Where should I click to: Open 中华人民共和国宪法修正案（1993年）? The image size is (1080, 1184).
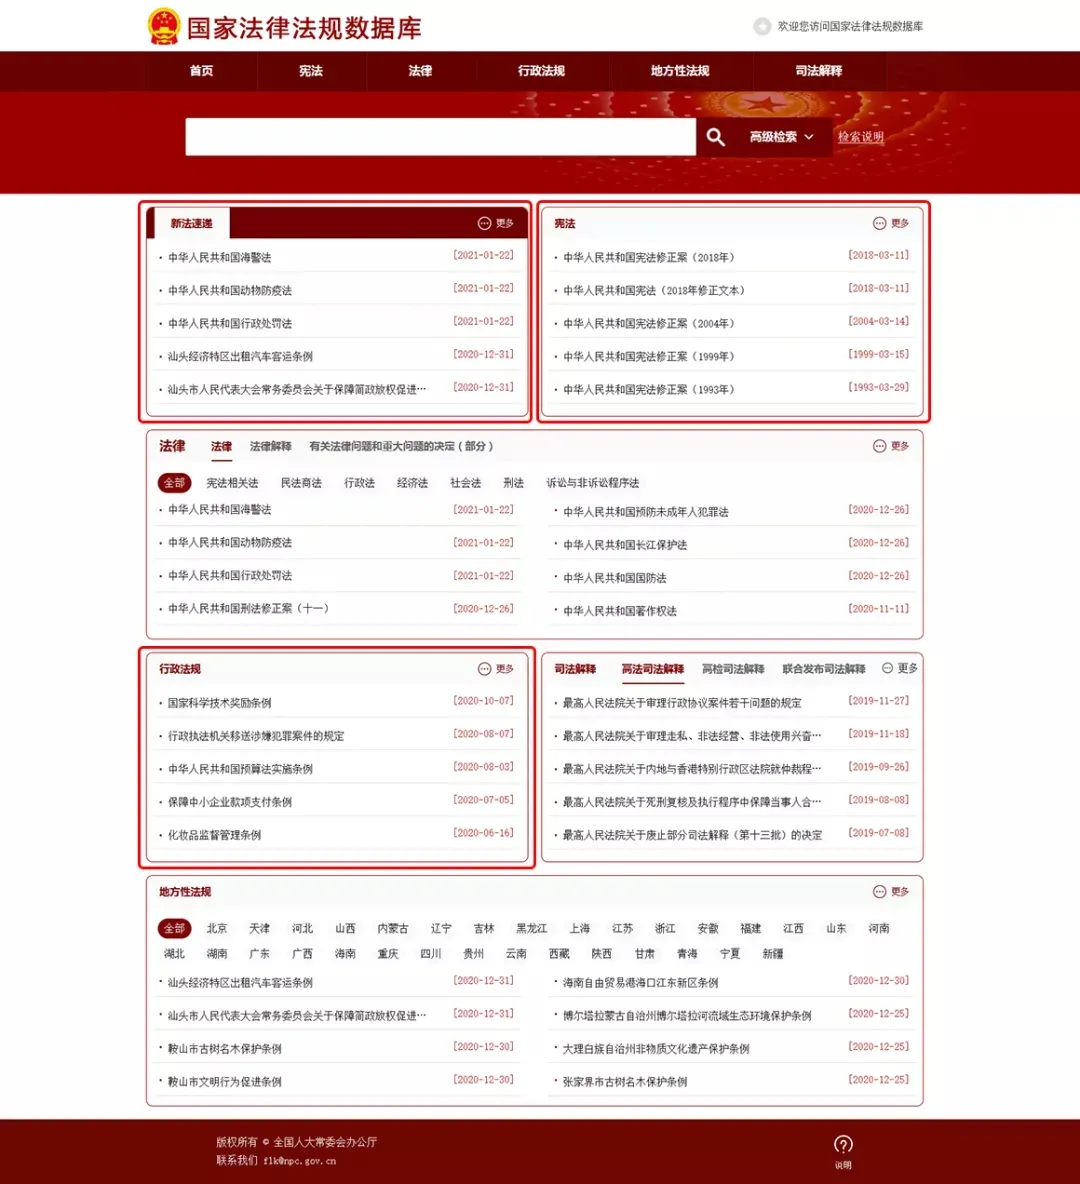point(649,390)
